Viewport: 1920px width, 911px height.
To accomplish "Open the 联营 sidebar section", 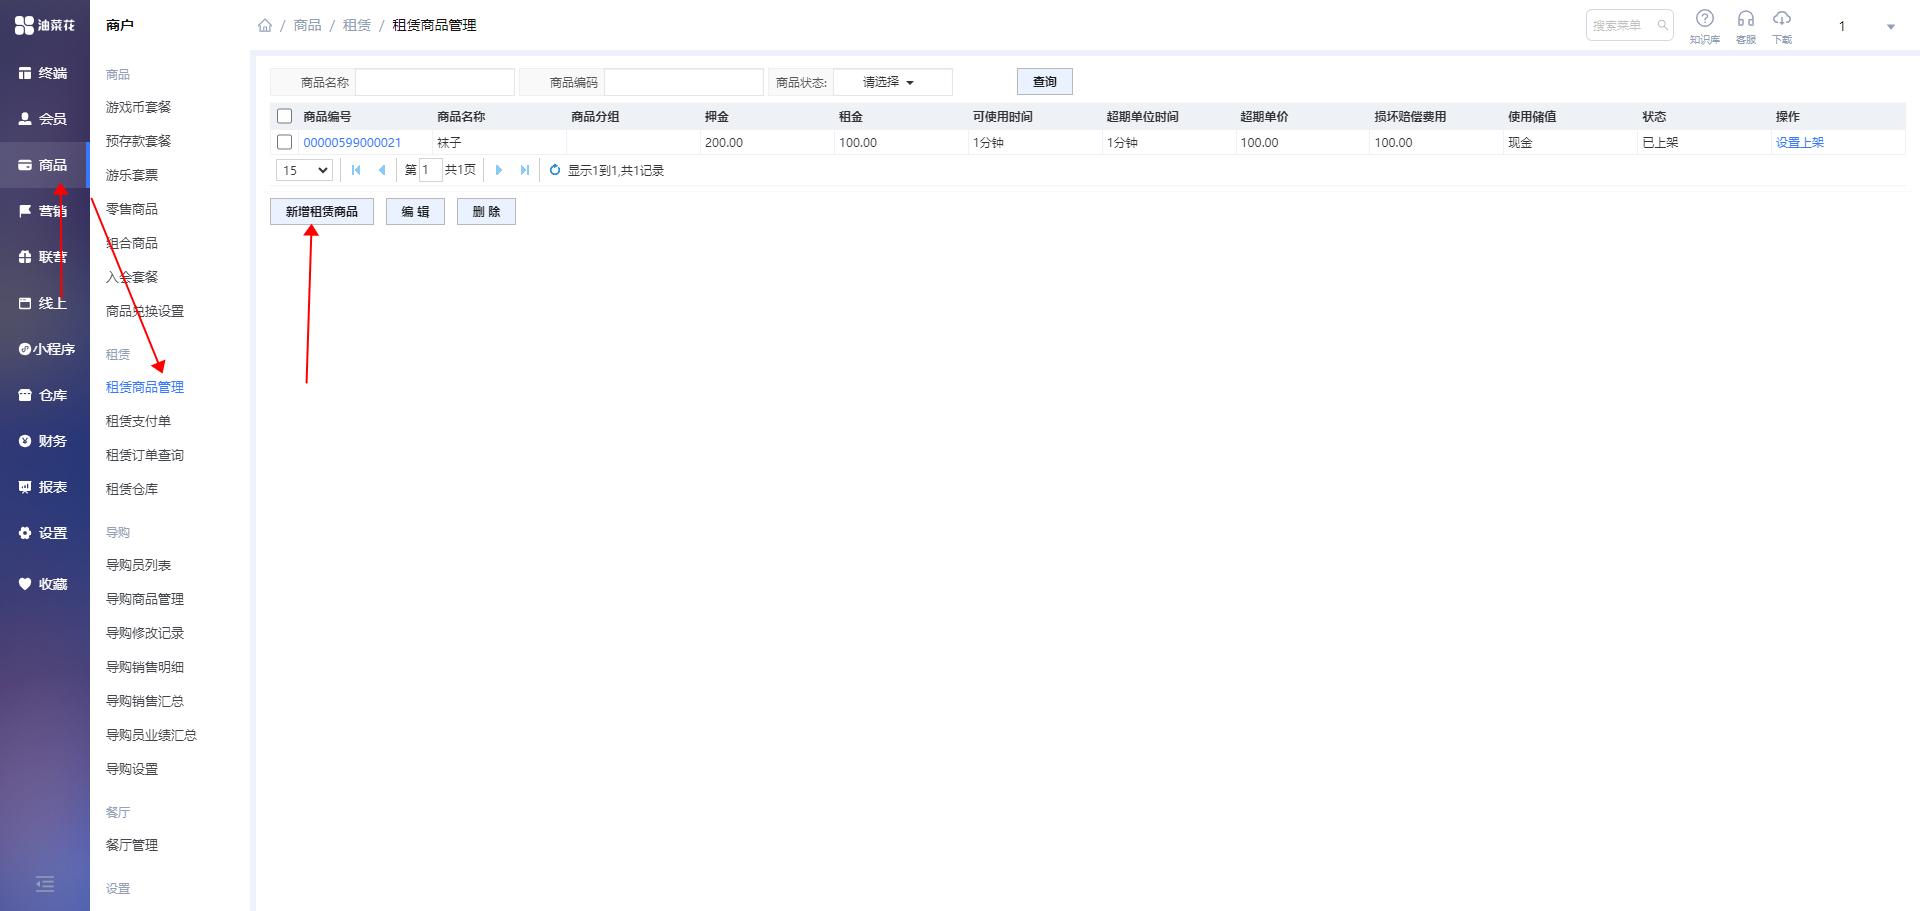I will tap(44, 257).
